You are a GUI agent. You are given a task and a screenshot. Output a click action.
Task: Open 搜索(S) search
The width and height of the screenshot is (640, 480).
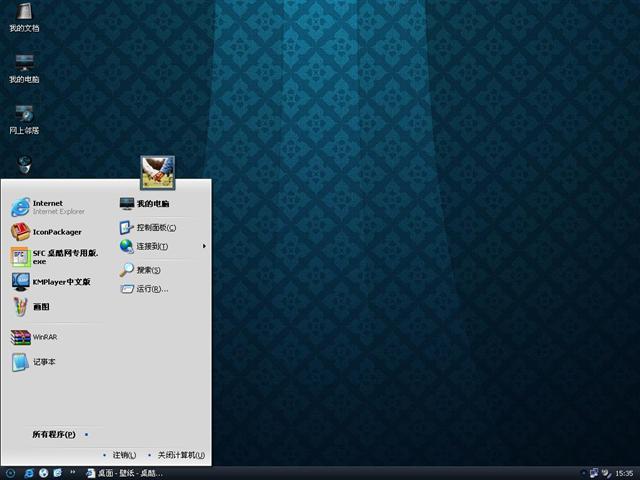(x=140, y=270)
